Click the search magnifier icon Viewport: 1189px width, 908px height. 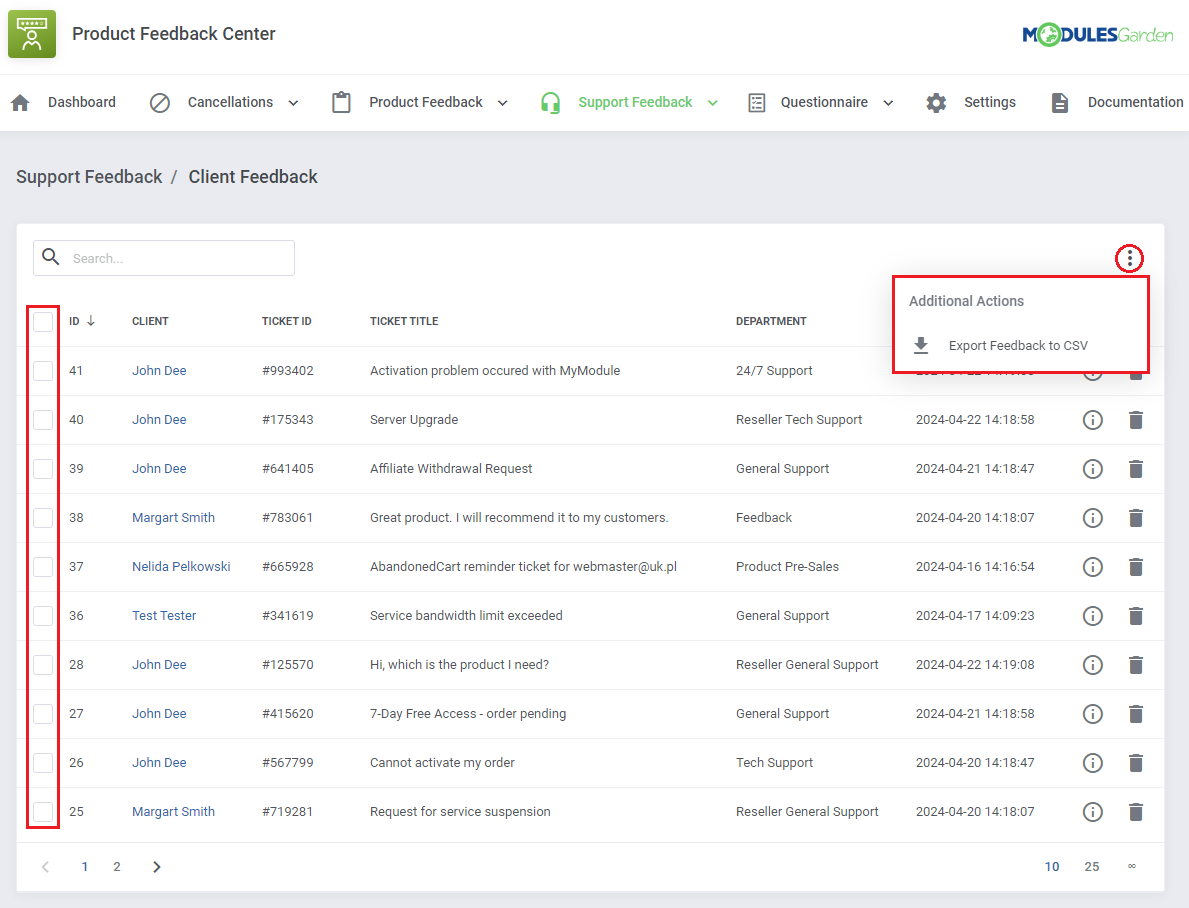tap(51, 257)
